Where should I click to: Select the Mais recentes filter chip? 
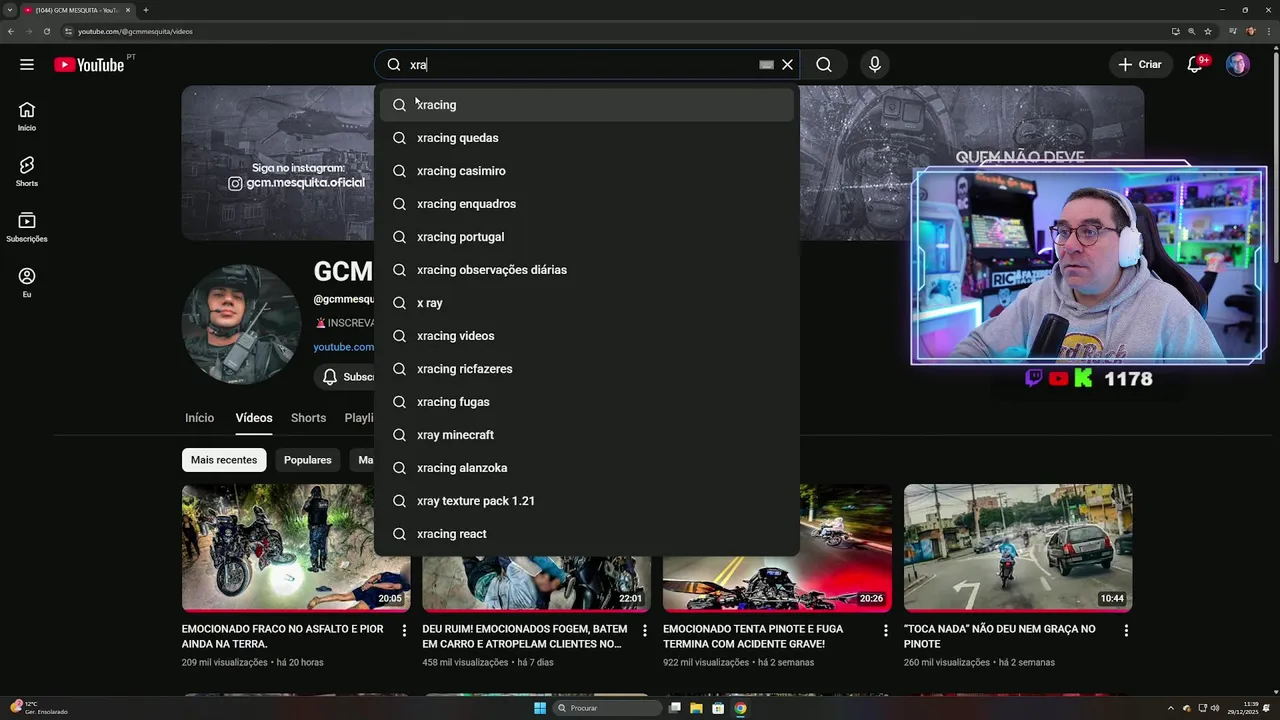[224, 460]
